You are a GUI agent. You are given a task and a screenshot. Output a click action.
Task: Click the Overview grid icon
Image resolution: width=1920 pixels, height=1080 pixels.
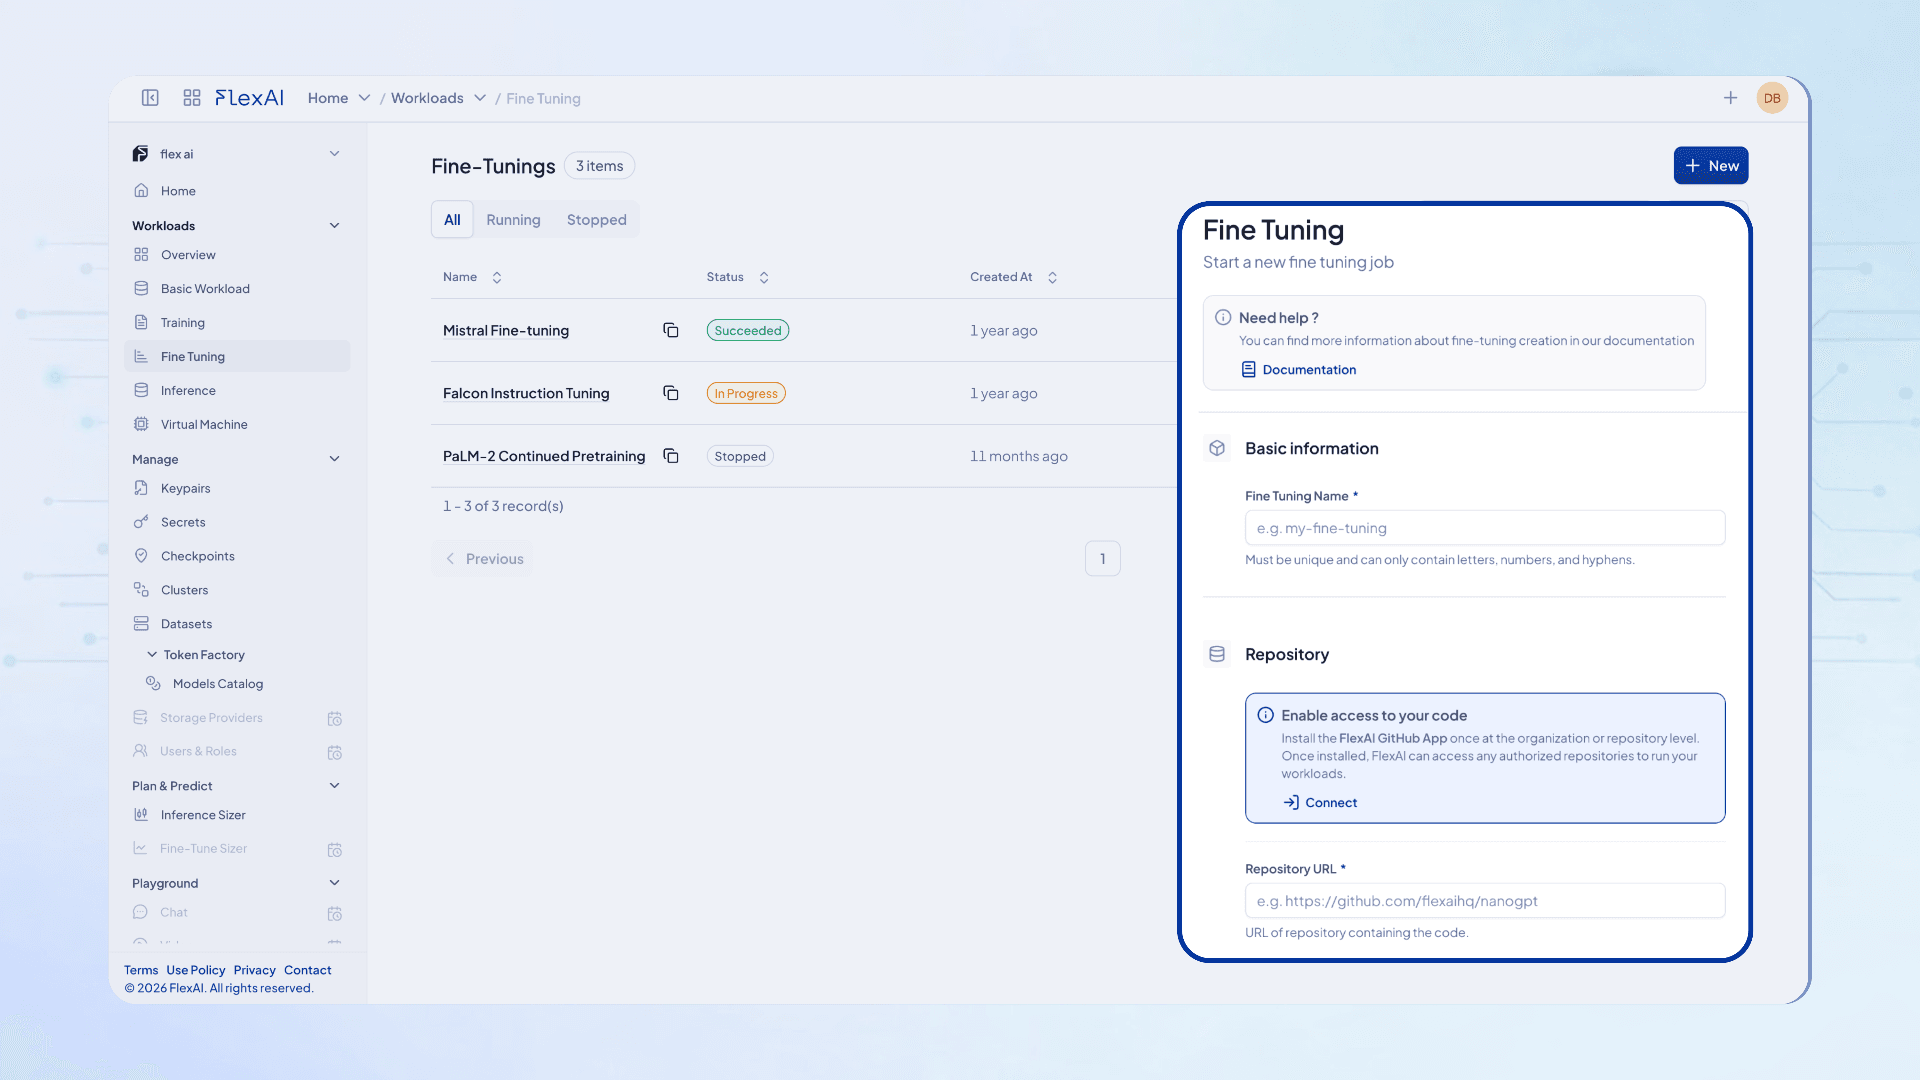coord(141,255)
